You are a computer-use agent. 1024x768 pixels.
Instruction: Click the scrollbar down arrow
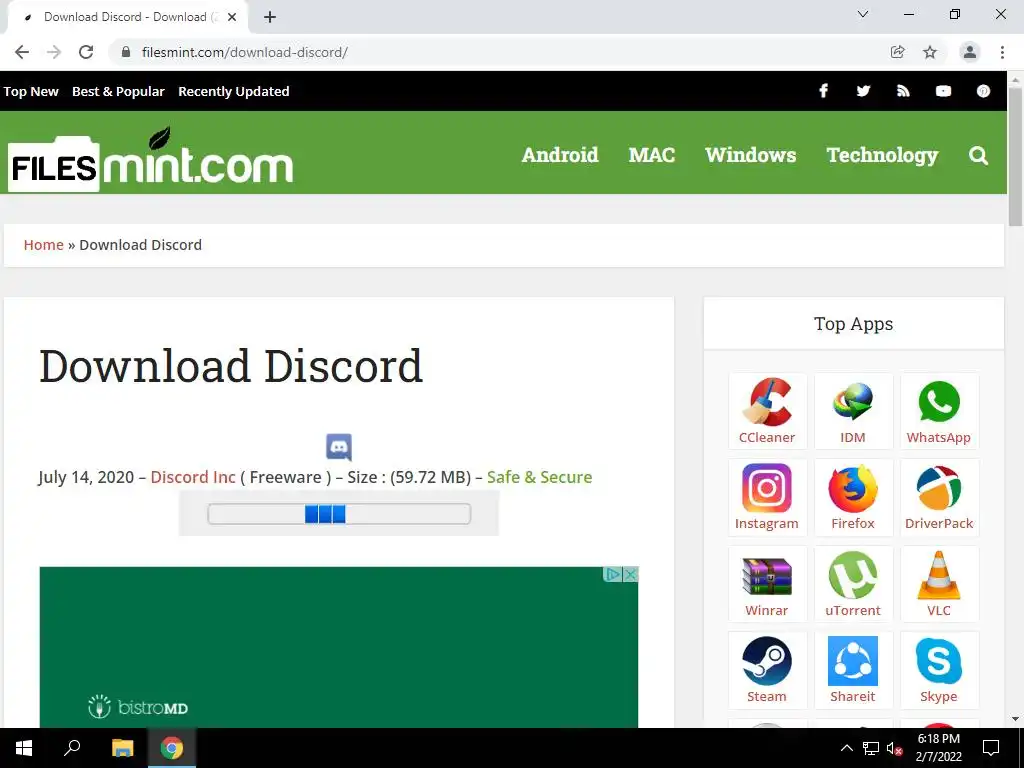tap(1016, 720)
